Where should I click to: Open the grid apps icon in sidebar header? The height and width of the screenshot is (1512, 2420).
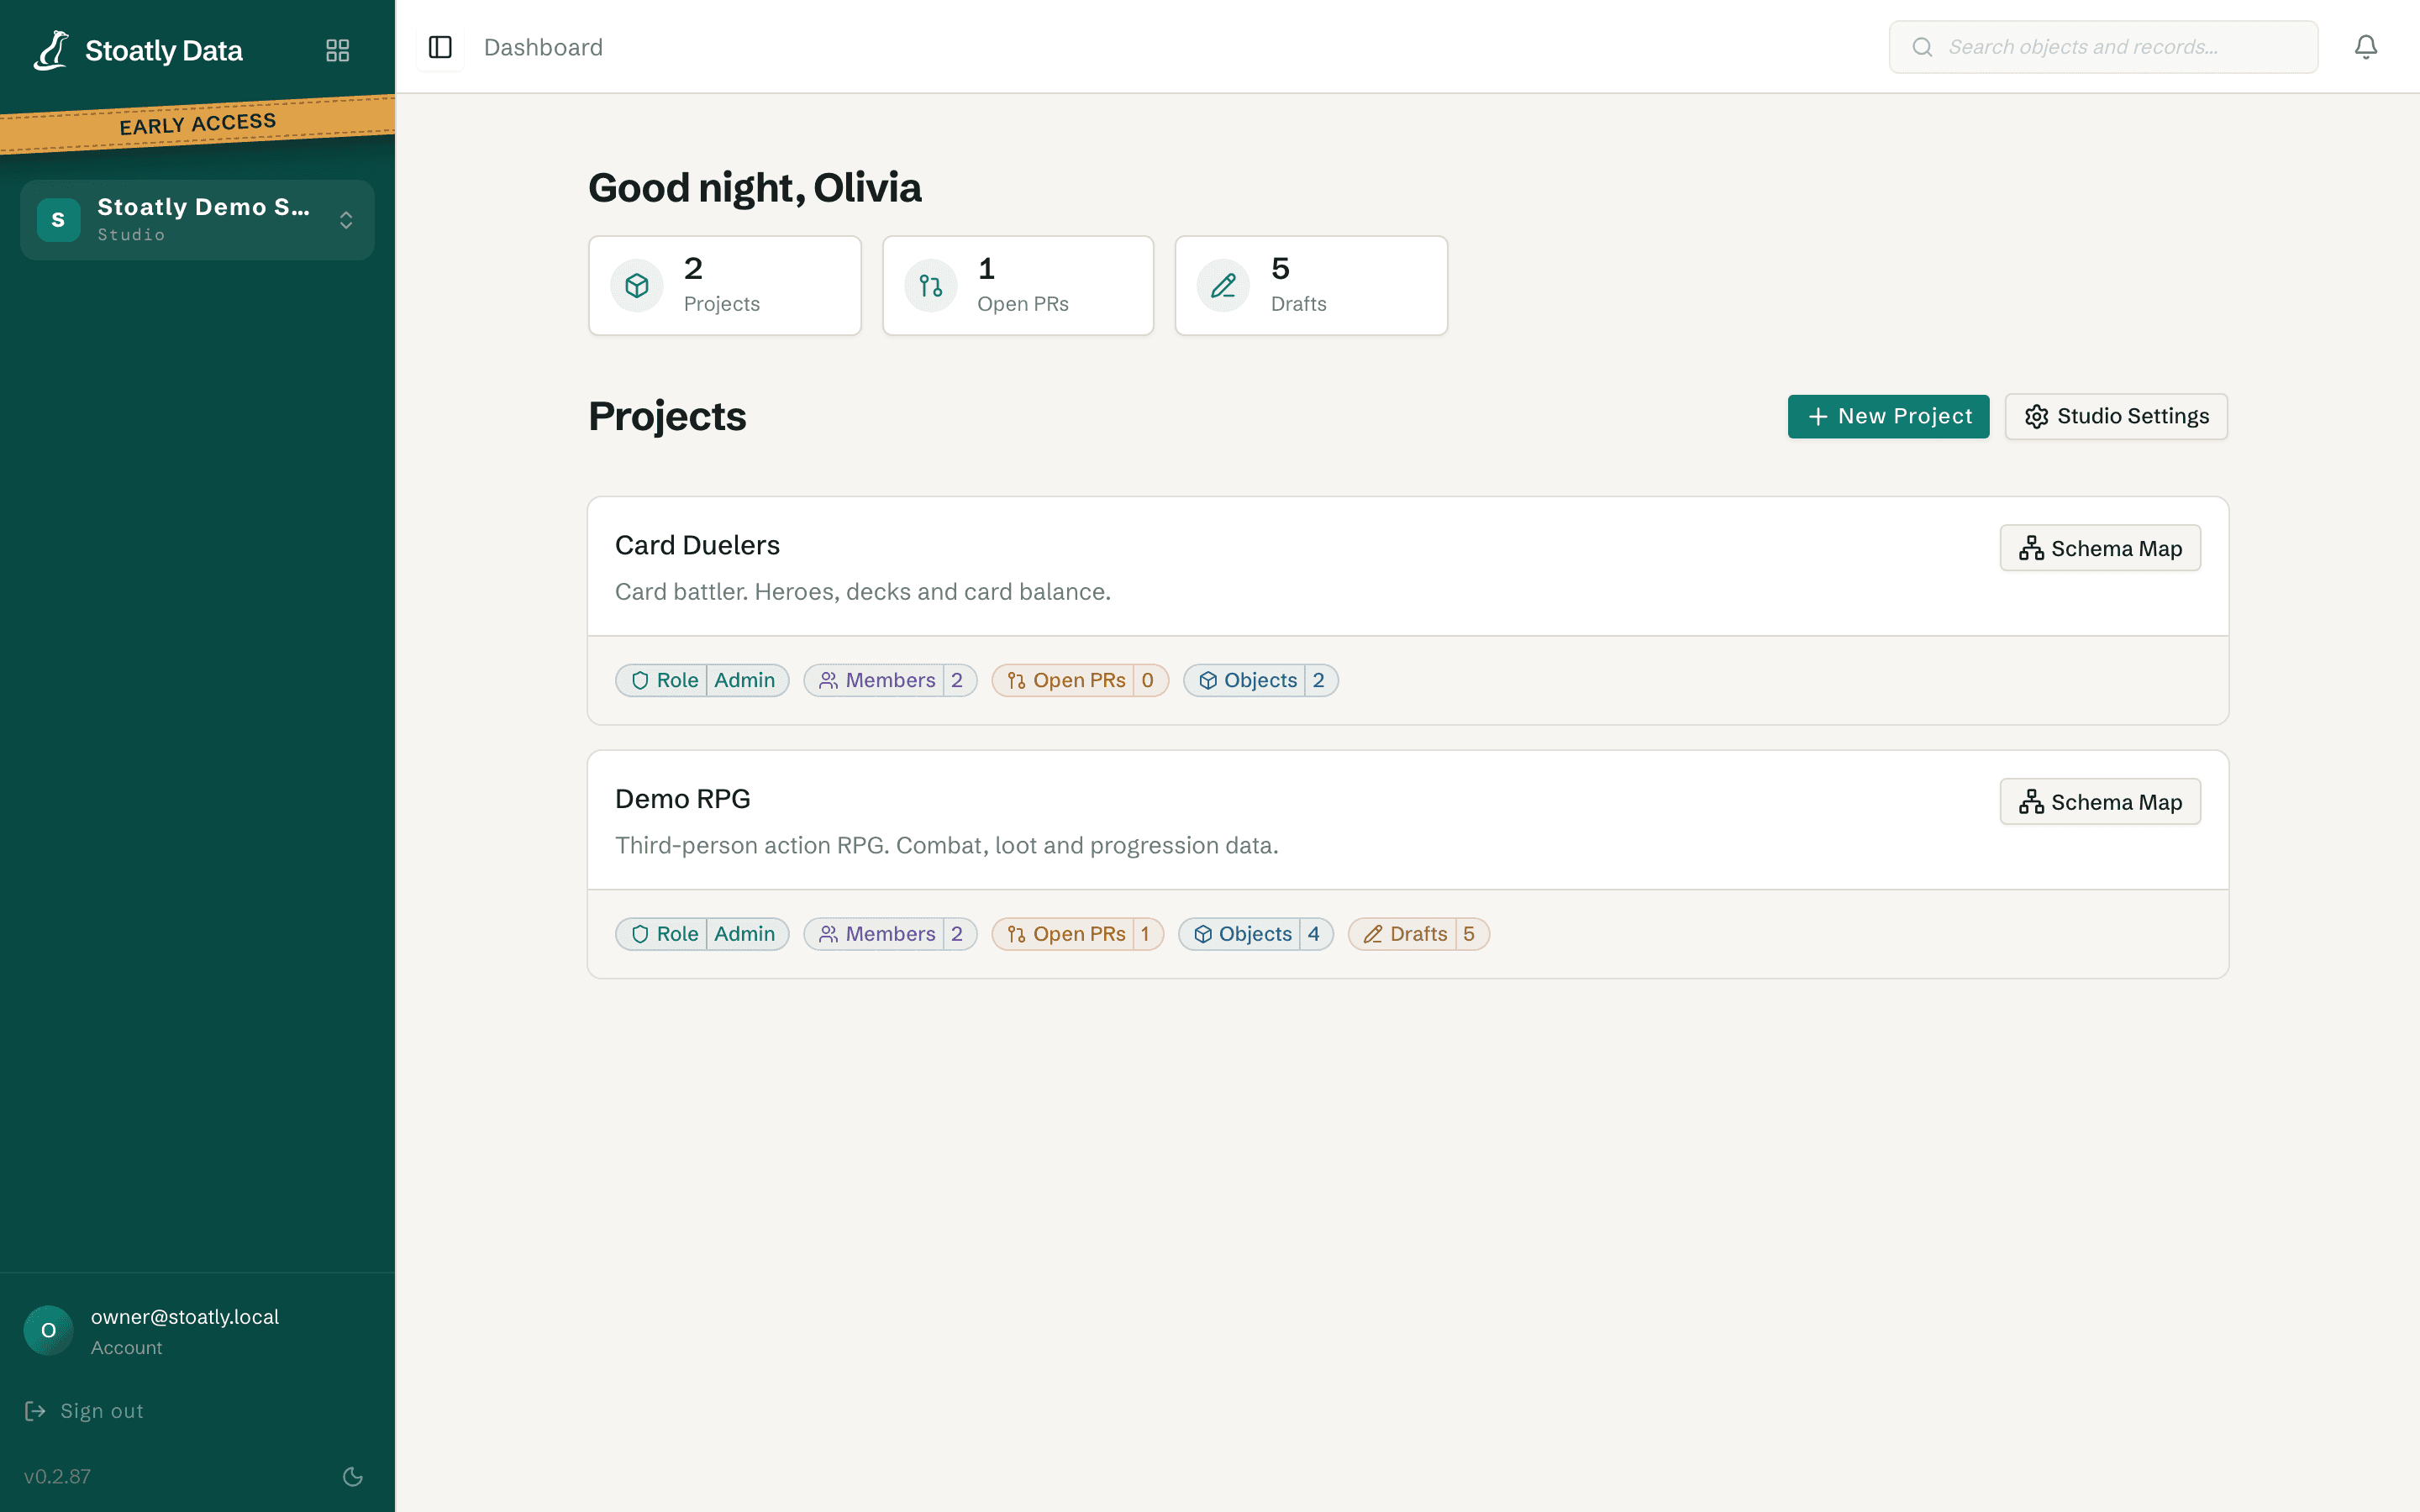(x=338, y=50)
